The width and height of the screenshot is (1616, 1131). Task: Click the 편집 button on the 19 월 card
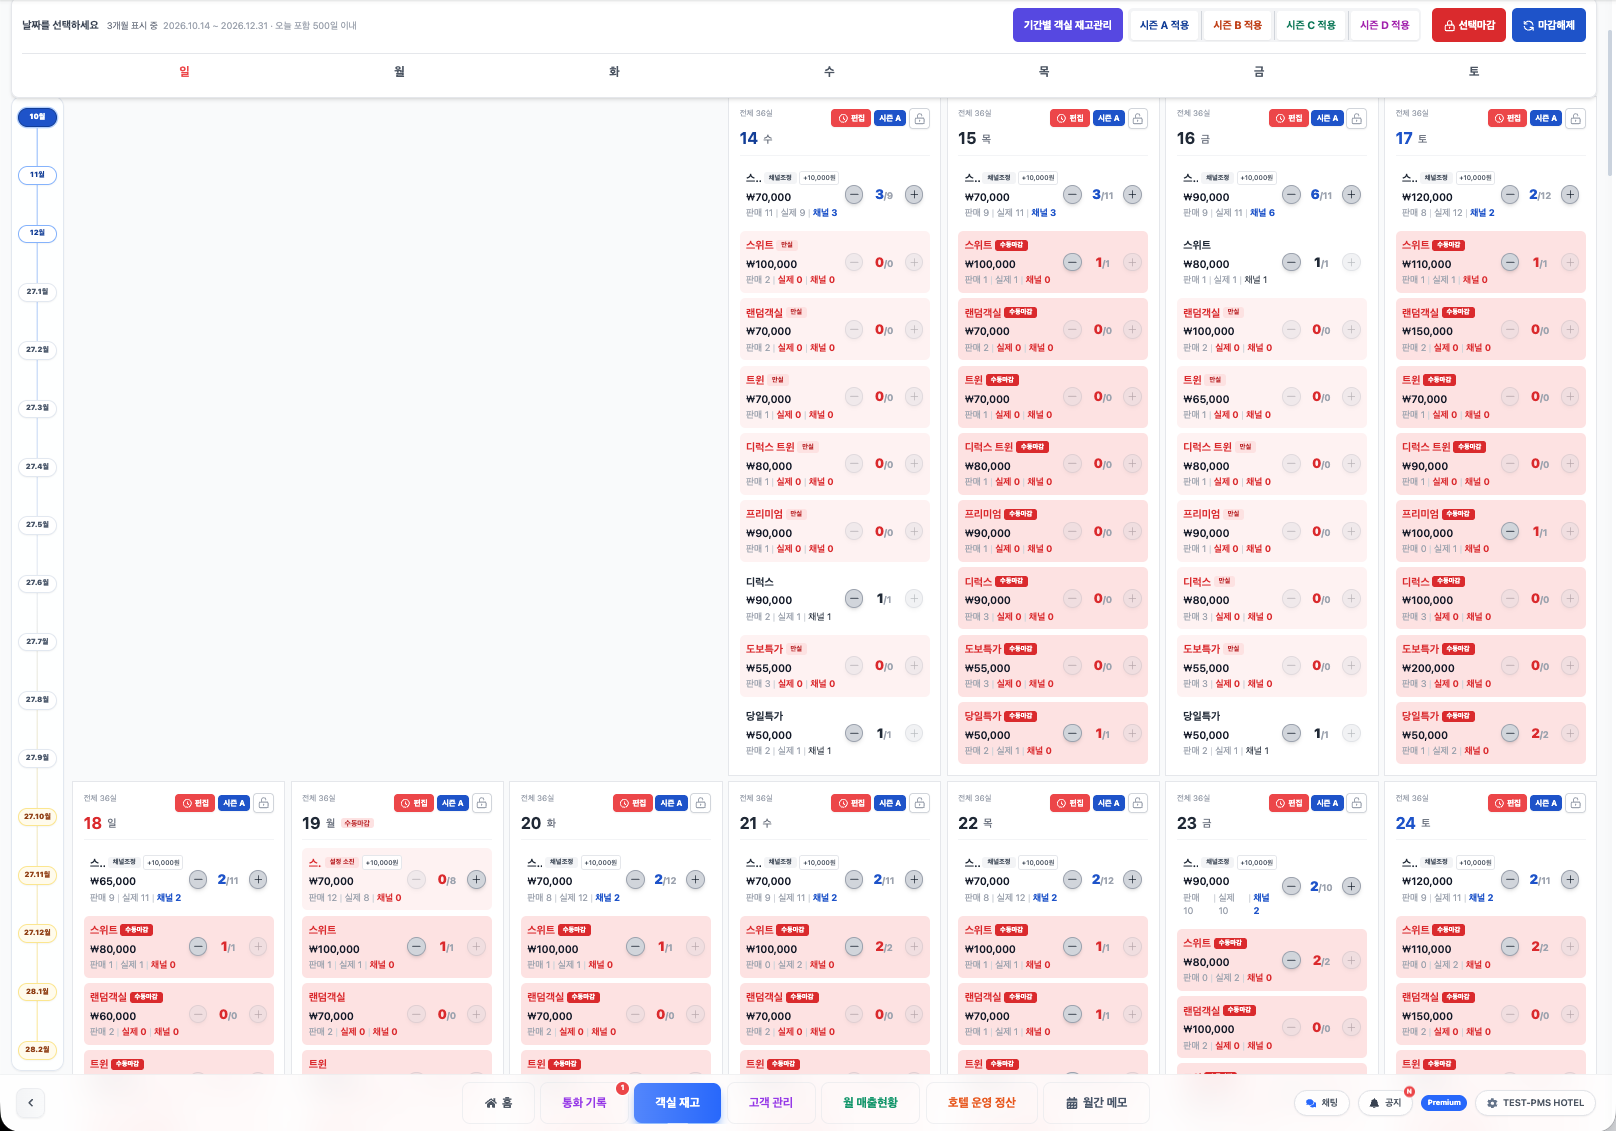point(414,803)
